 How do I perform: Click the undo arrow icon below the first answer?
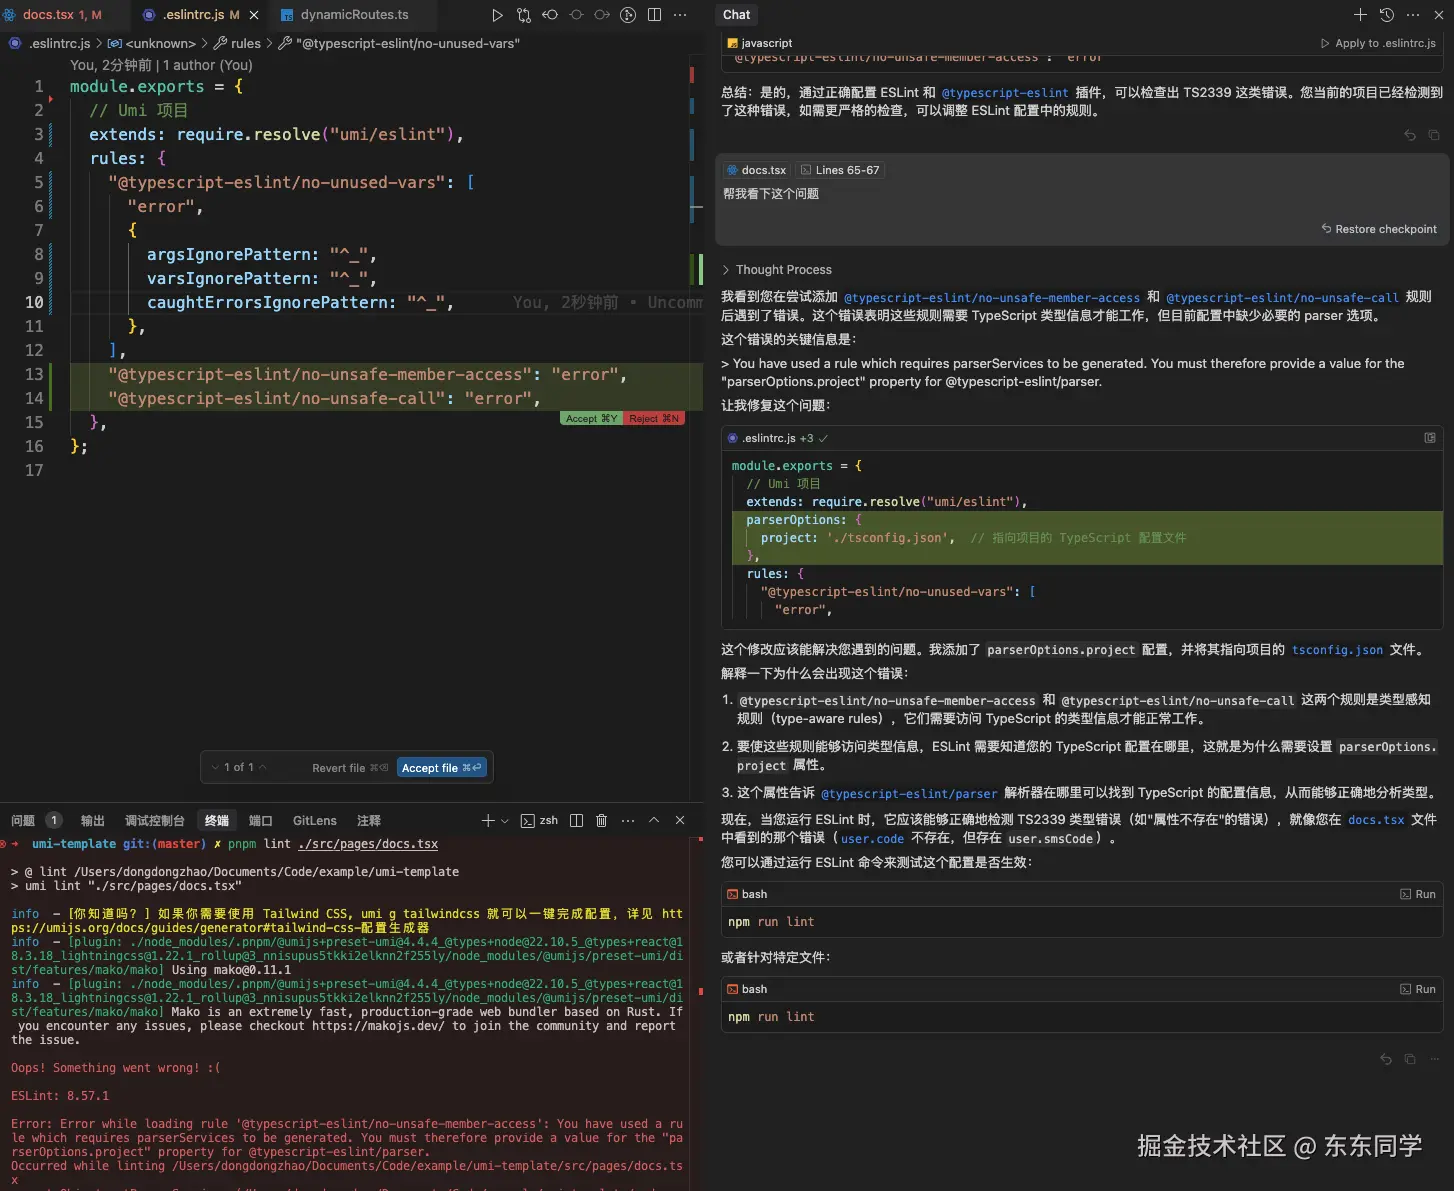pos(1410,135)
